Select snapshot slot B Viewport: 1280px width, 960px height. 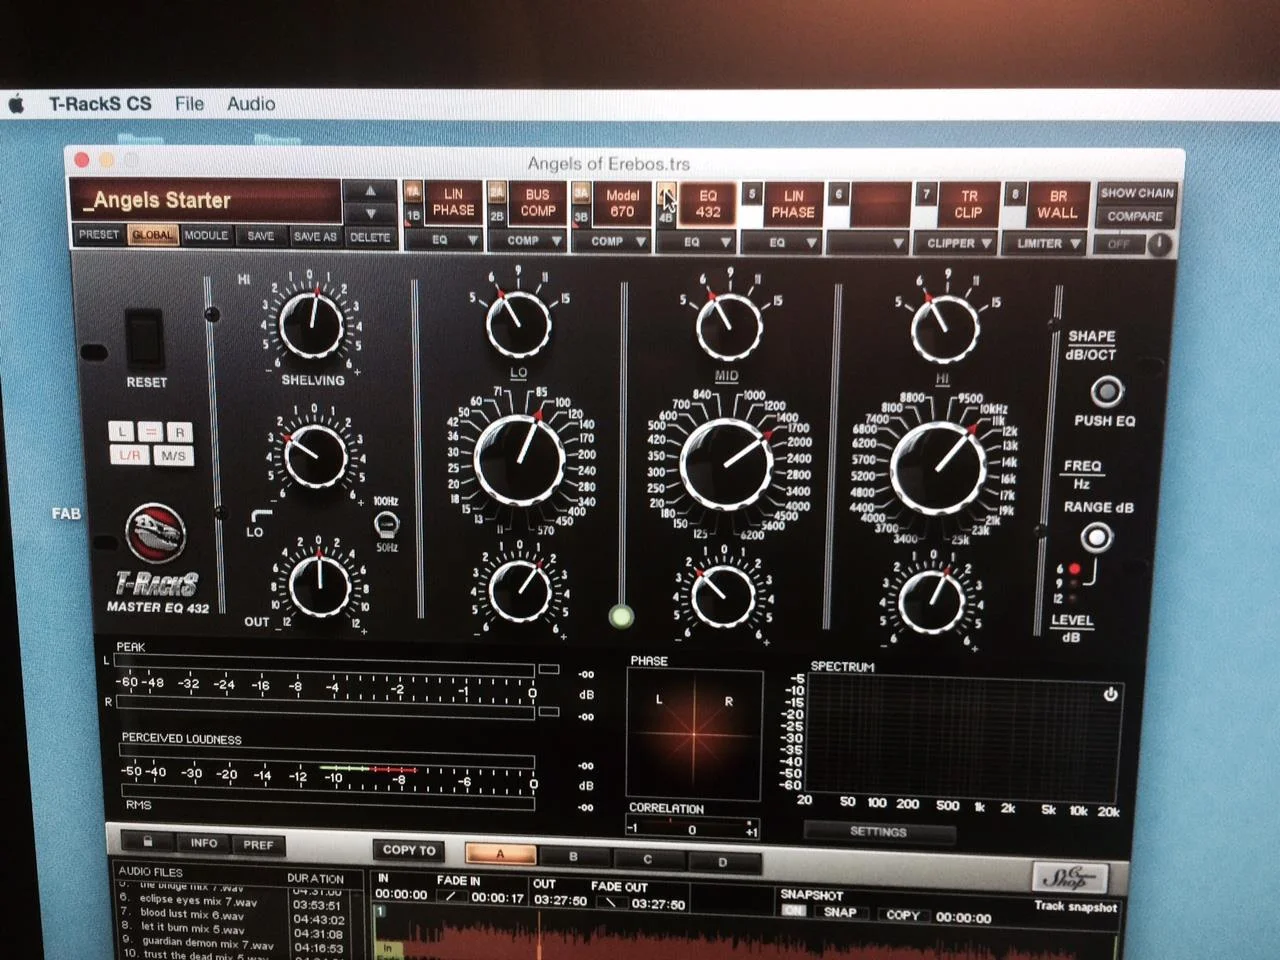pos(573,857)
